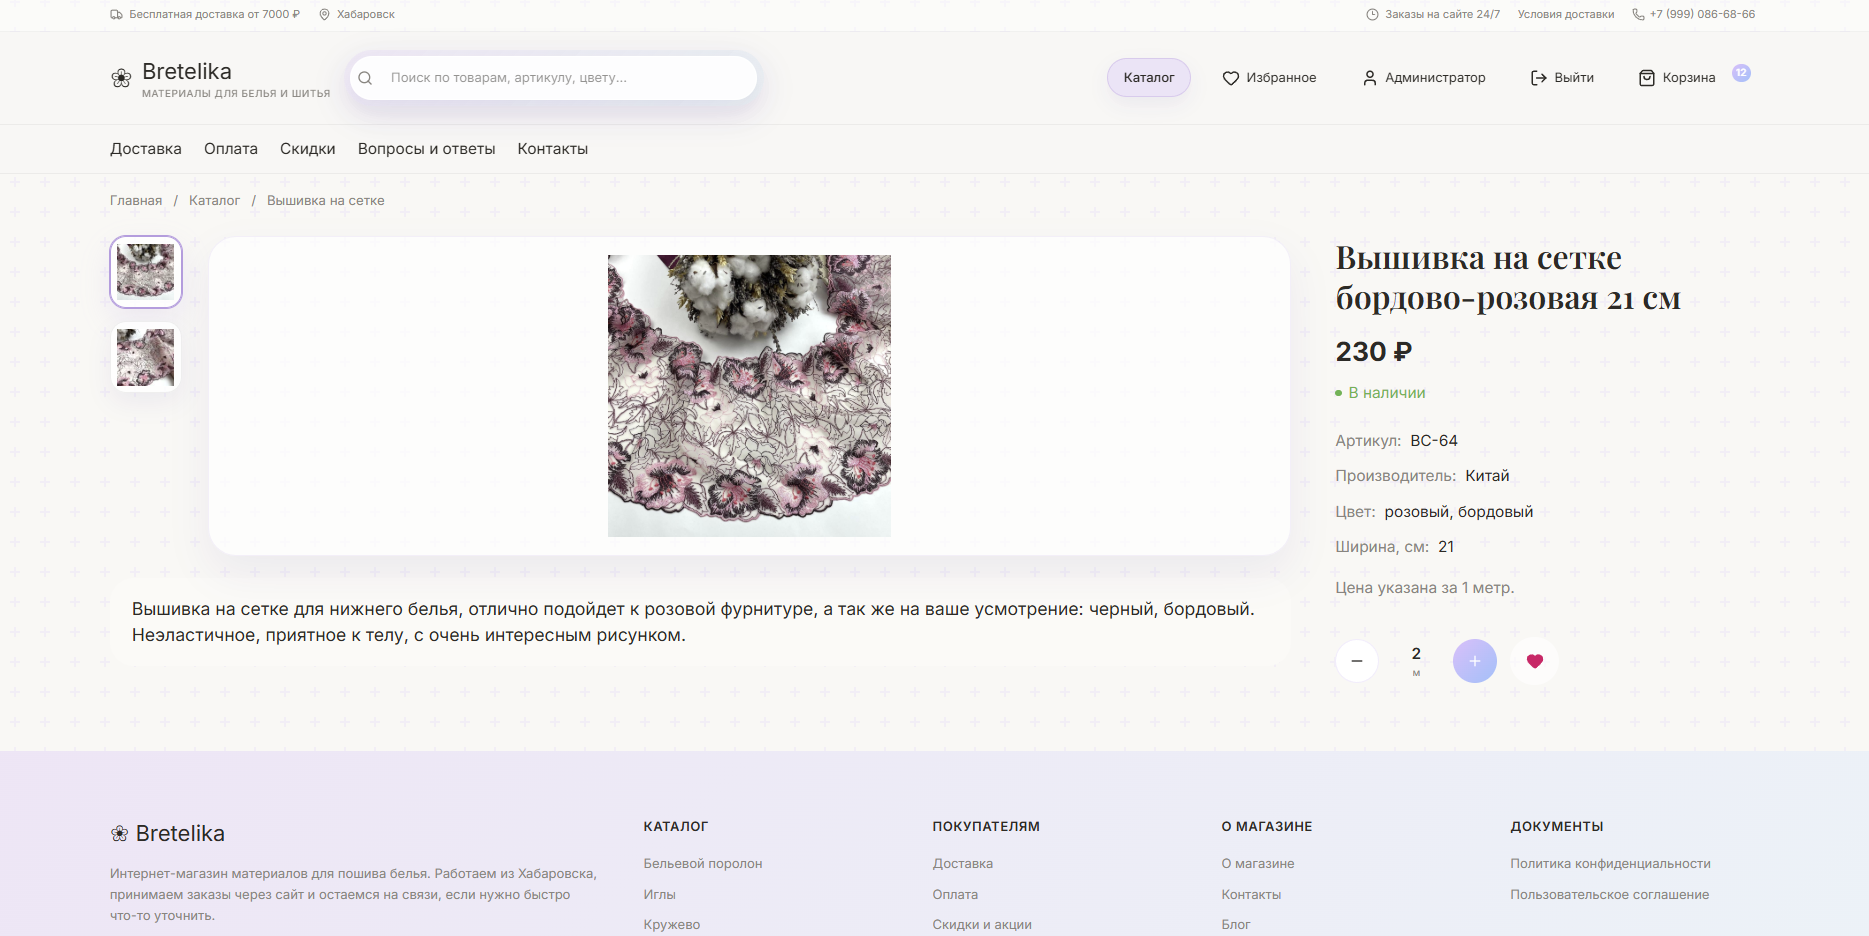Click the main lace product image
This screenshot has width=1869, height=936.
(x=749, y=396)
